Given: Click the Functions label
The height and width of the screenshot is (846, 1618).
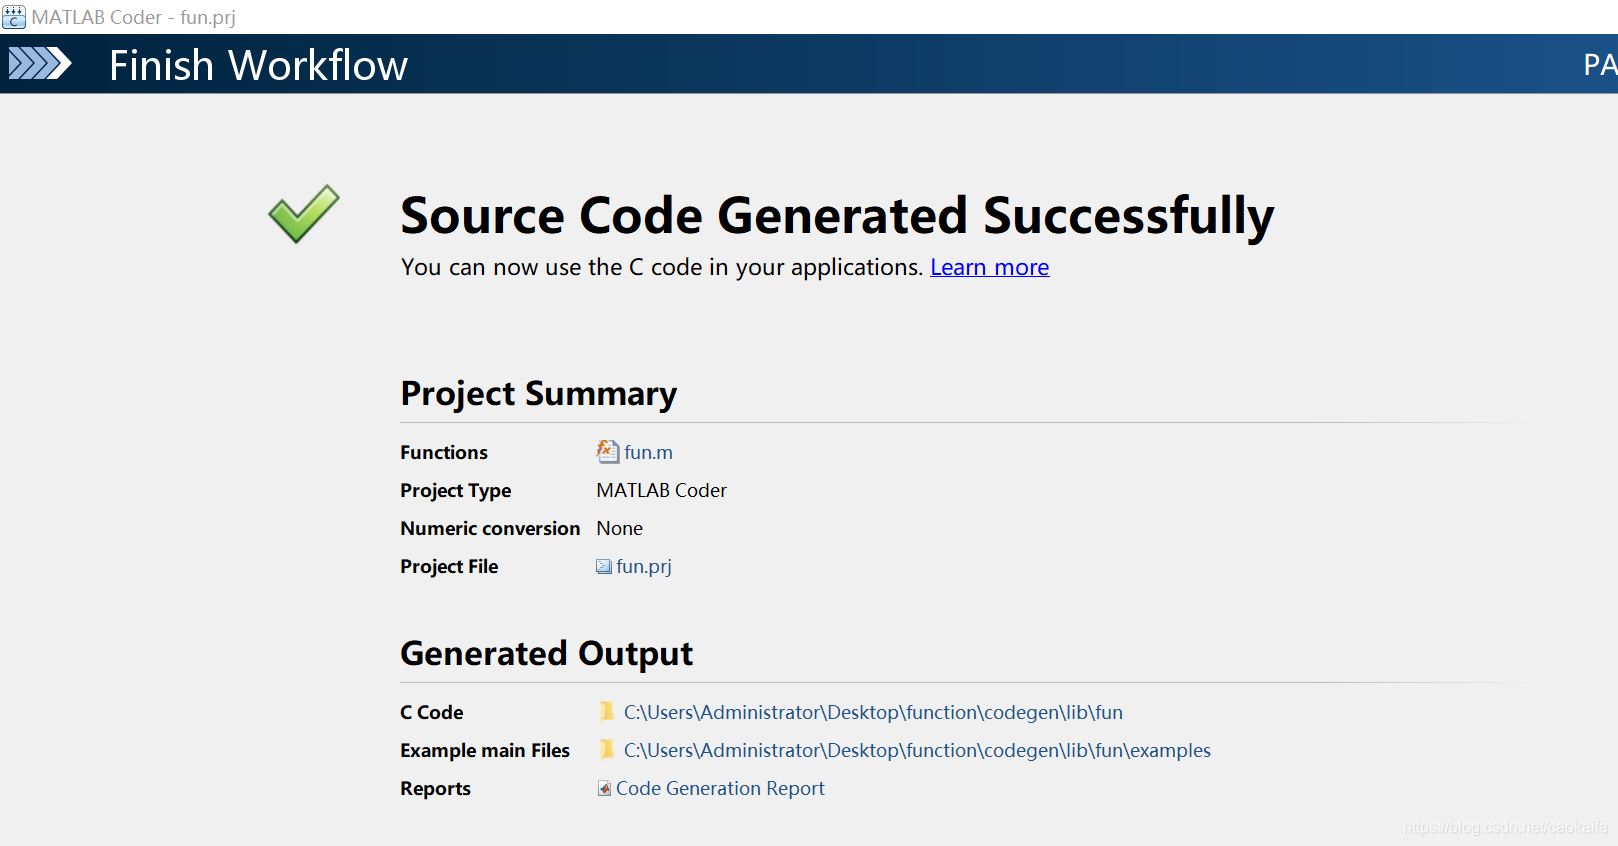Looking at the screenshot, I should (x=444, y=452).
